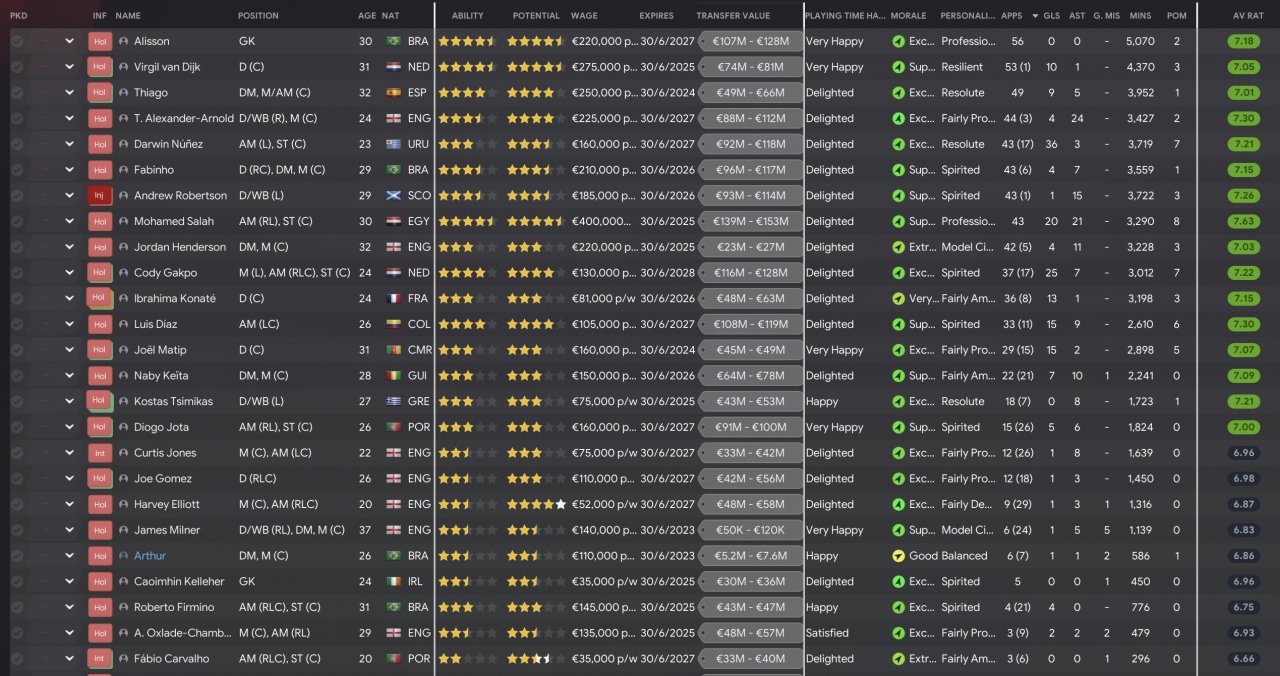Select the picked checkbox for Joe Gomez
Image resolution: width=1280 pixels, height=676 pixels.
pyautogui.click(x=17, y=479)
